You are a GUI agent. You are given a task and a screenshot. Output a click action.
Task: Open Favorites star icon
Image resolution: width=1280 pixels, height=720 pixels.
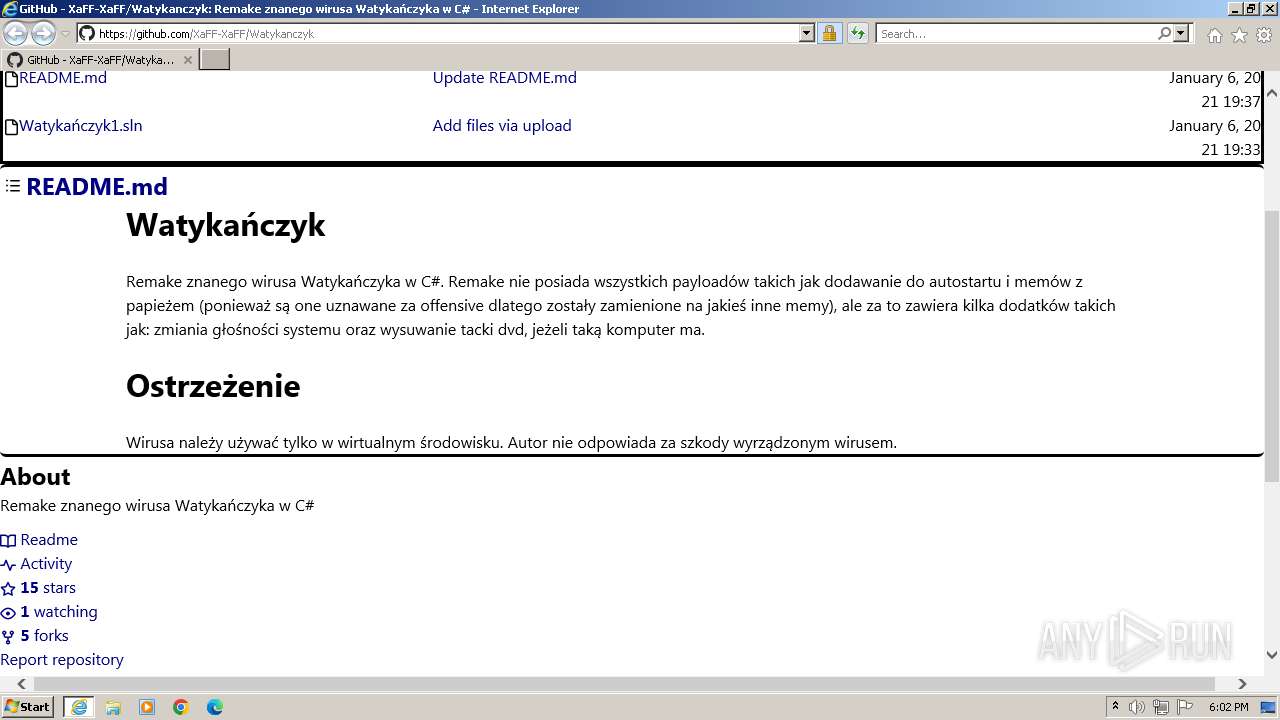[1239, 35]
